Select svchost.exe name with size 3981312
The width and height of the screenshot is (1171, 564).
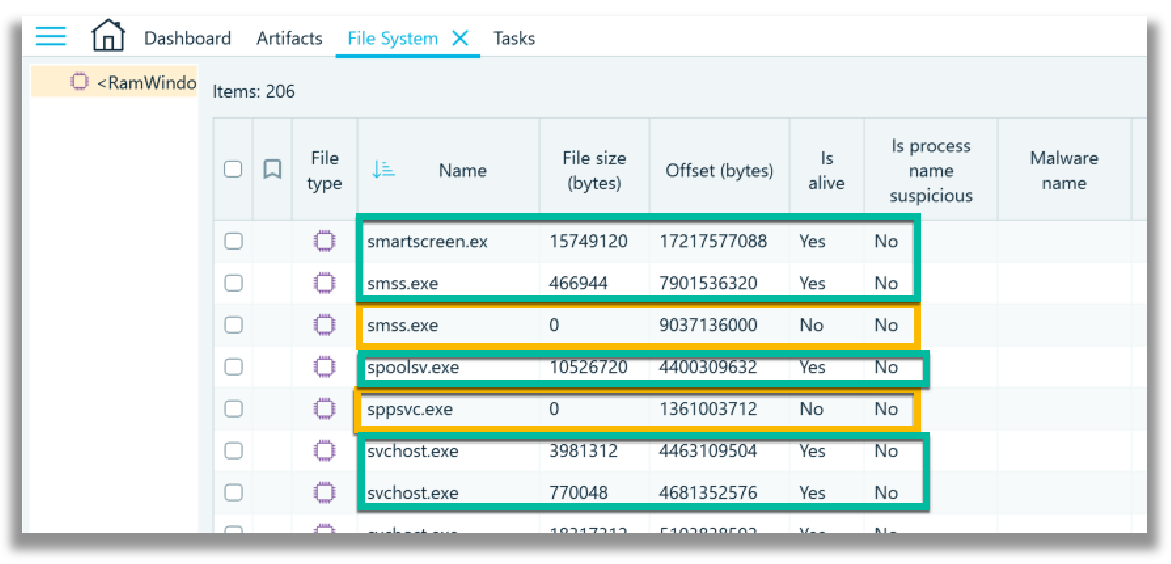pos(413,451)
